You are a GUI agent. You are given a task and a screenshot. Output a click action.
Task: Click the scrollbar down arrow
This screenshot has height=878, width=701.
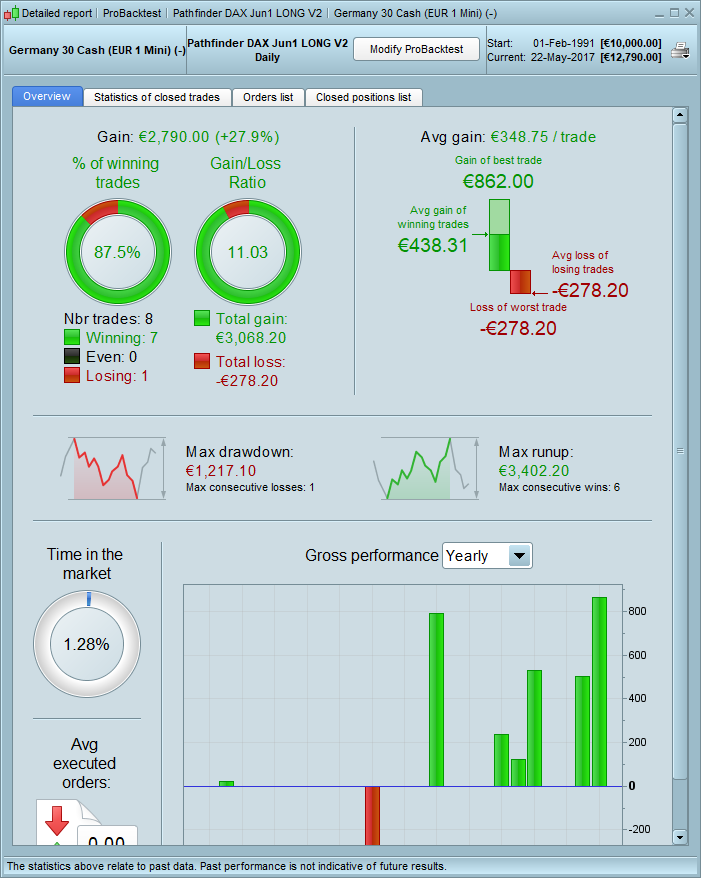point(680,838)
